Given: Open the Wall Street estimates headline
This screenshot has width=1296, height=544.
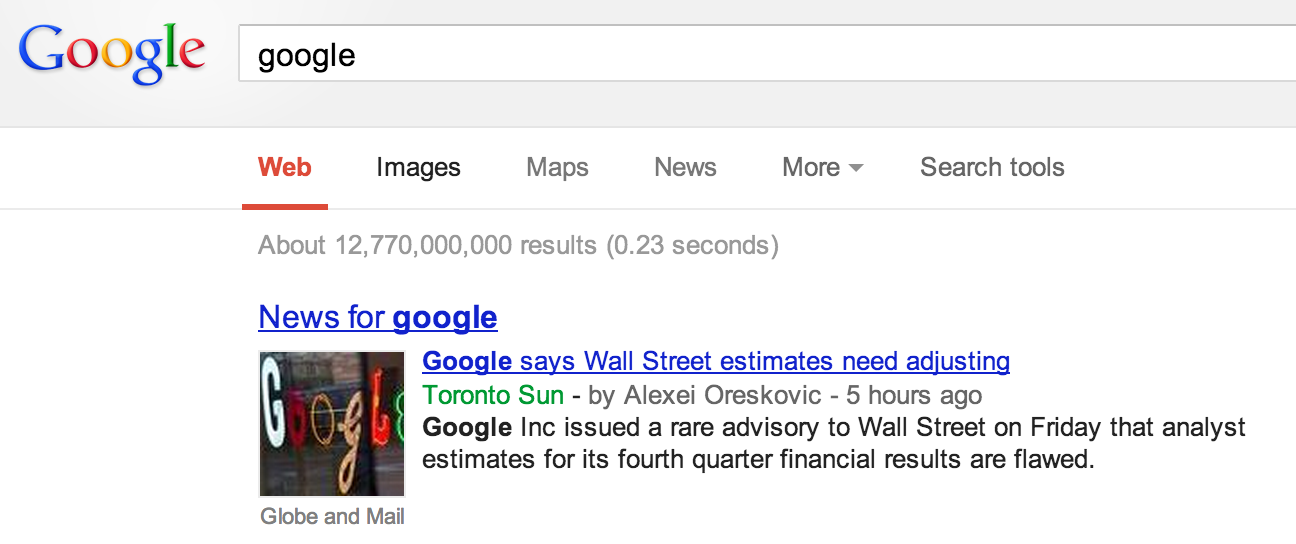Looking at the screenshot, I should [716, 361].
